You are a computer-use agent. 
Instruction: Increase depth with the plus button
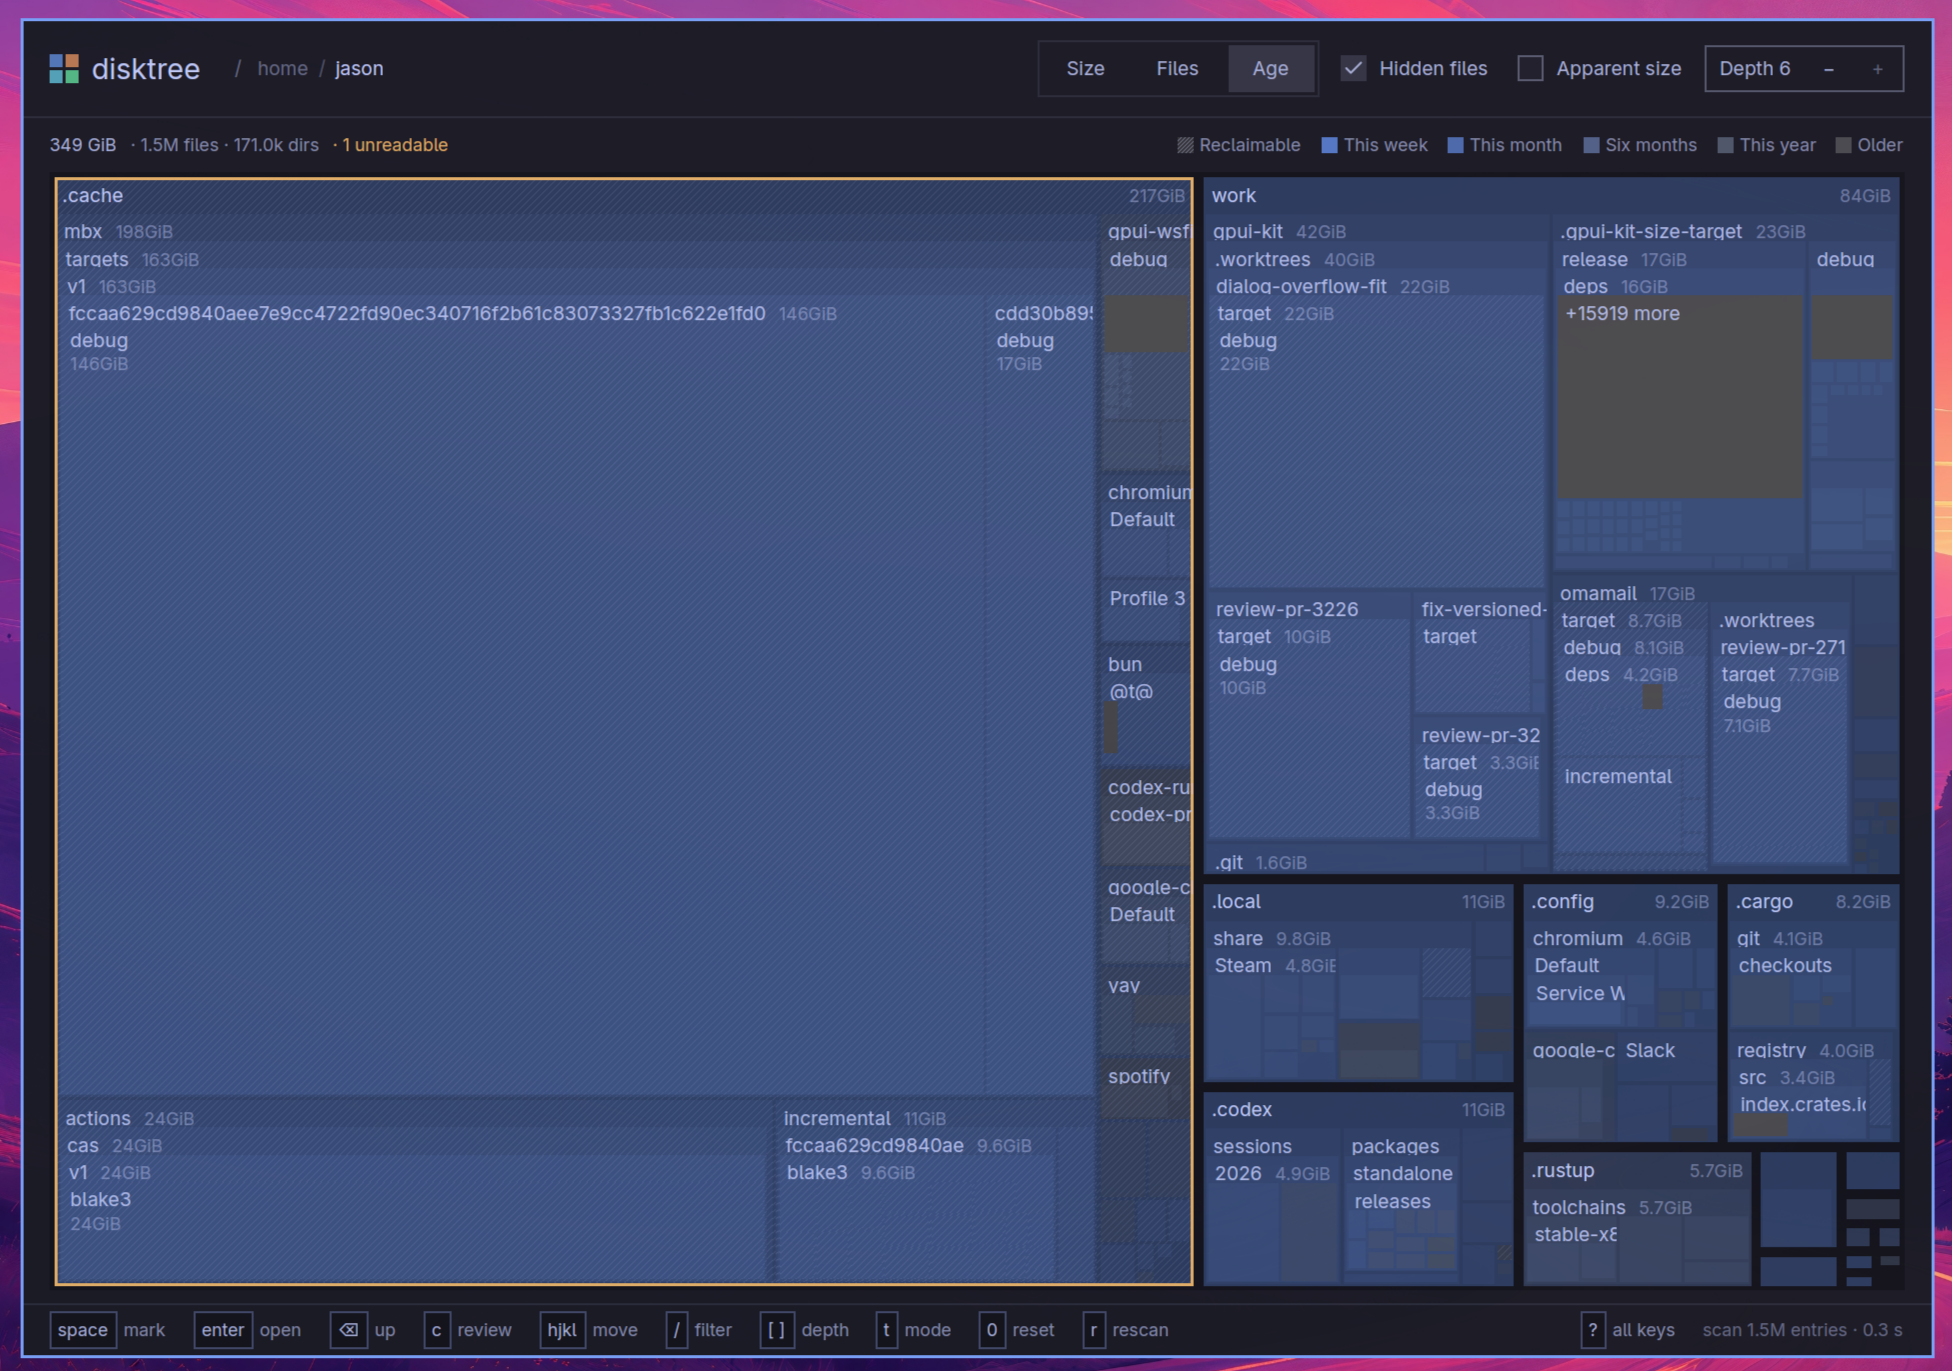pos(1877,69)
